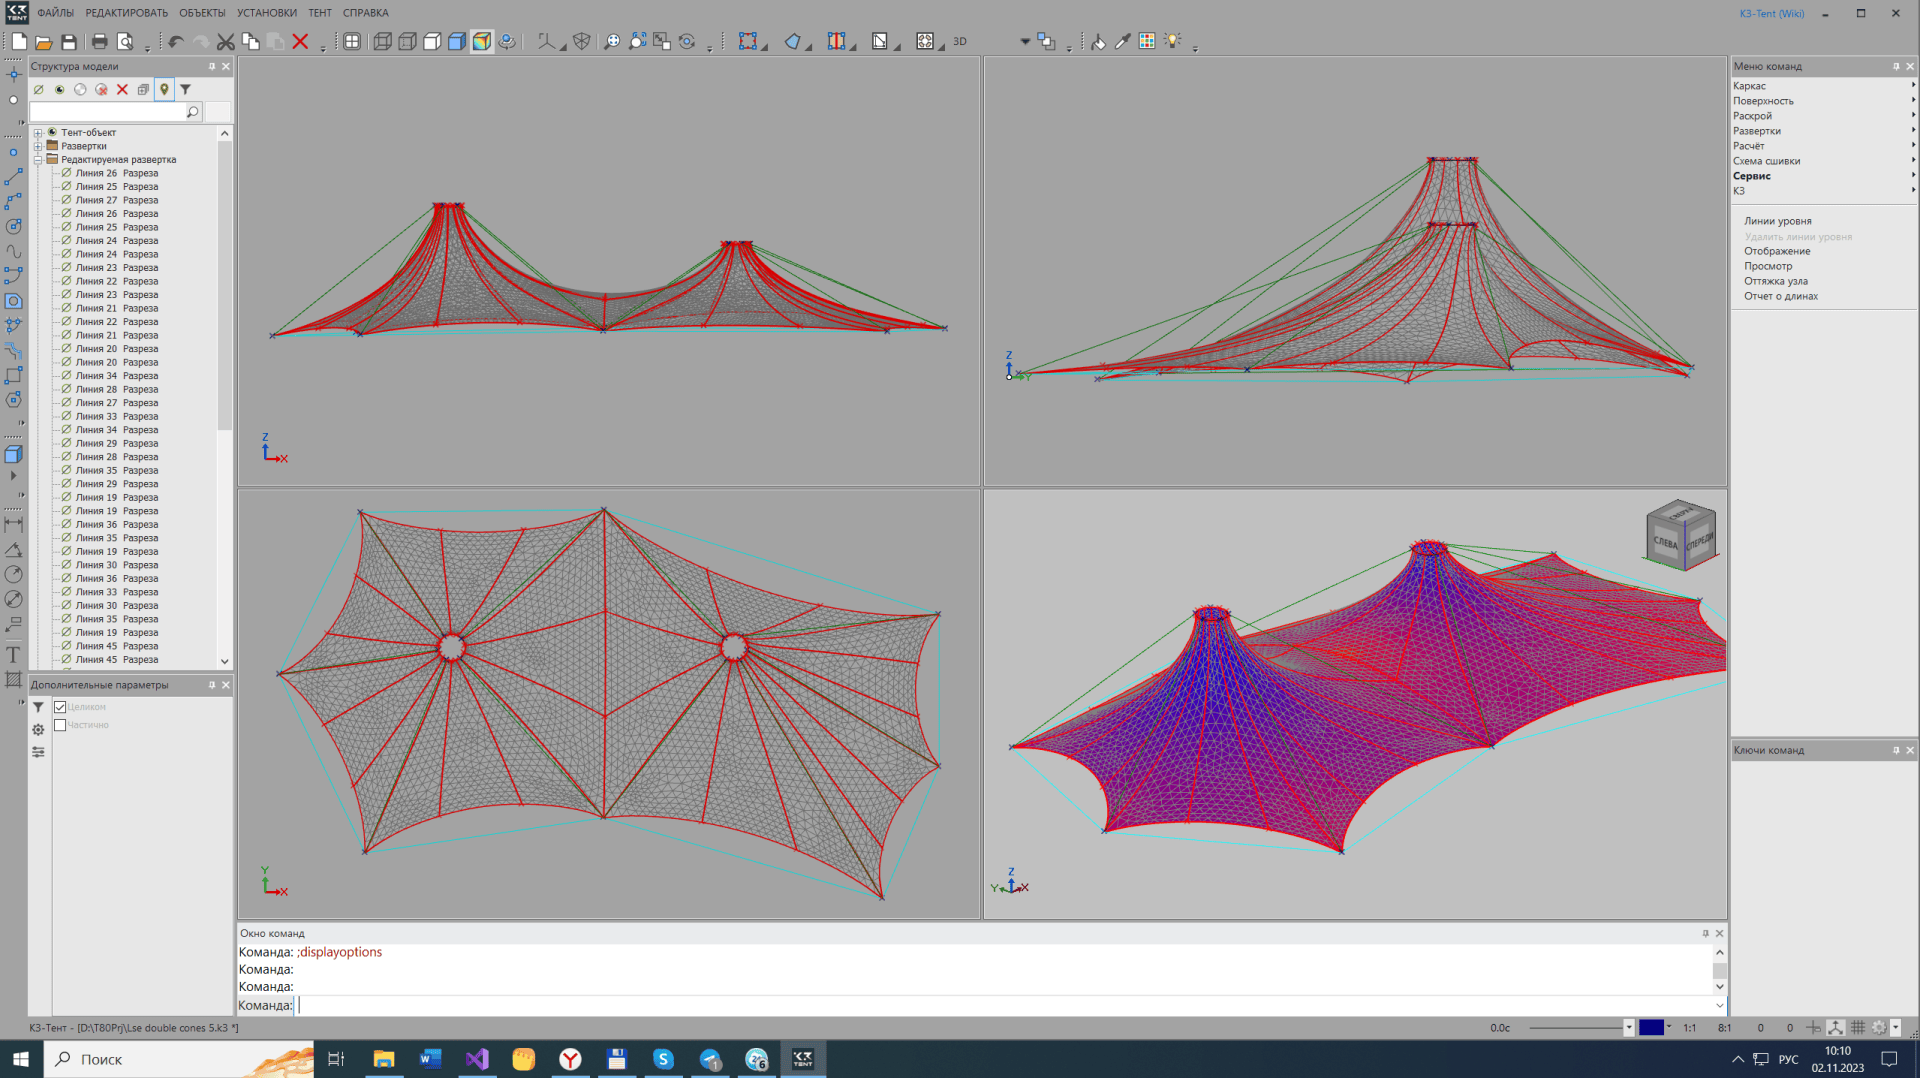Viewport: 1920px width, 1078px height.
Task: Toggle the Целиком checkbox
Action: click(60, 707)
